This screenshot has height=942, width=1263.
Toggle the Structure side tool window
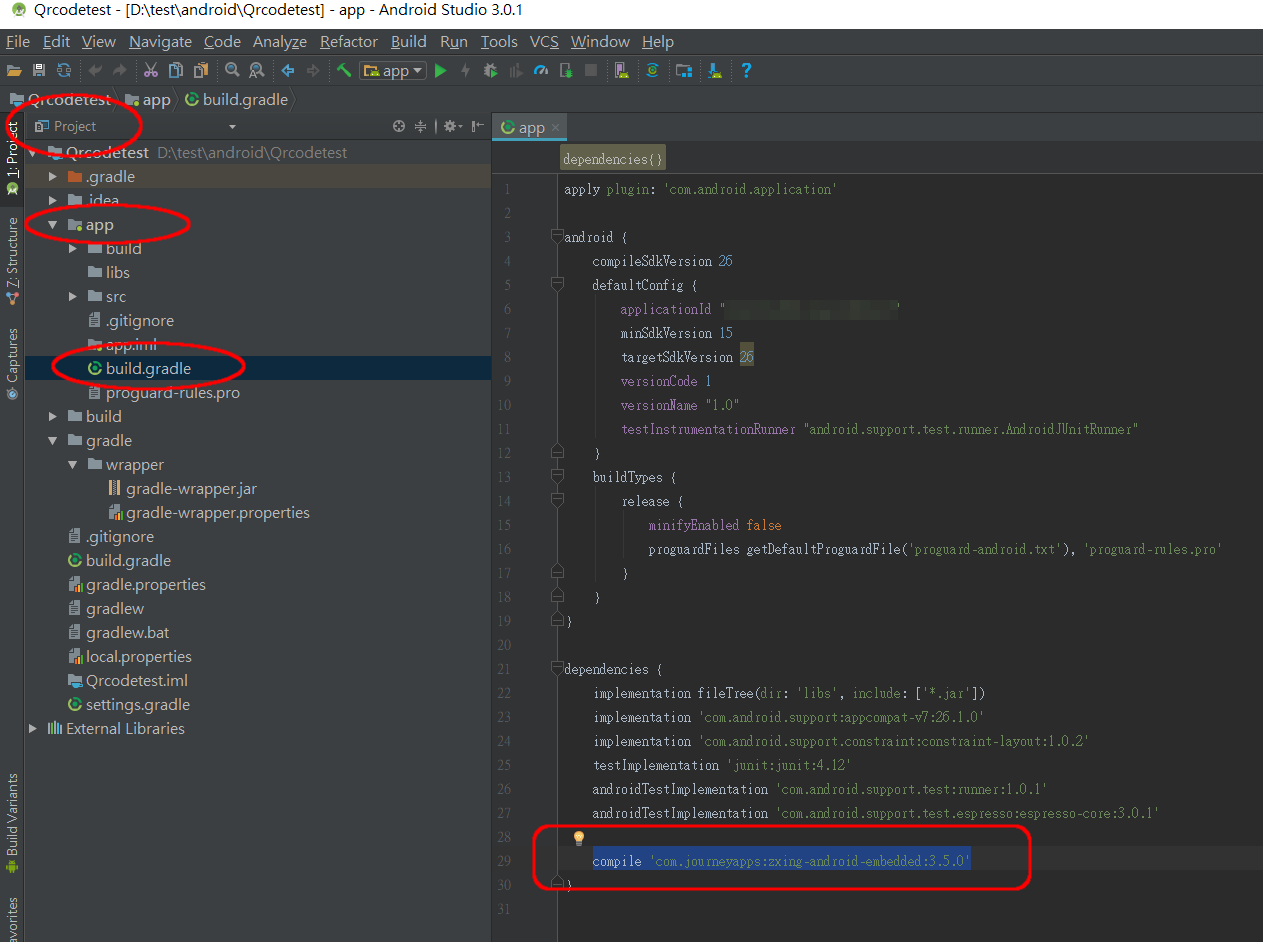coord(12,260)
